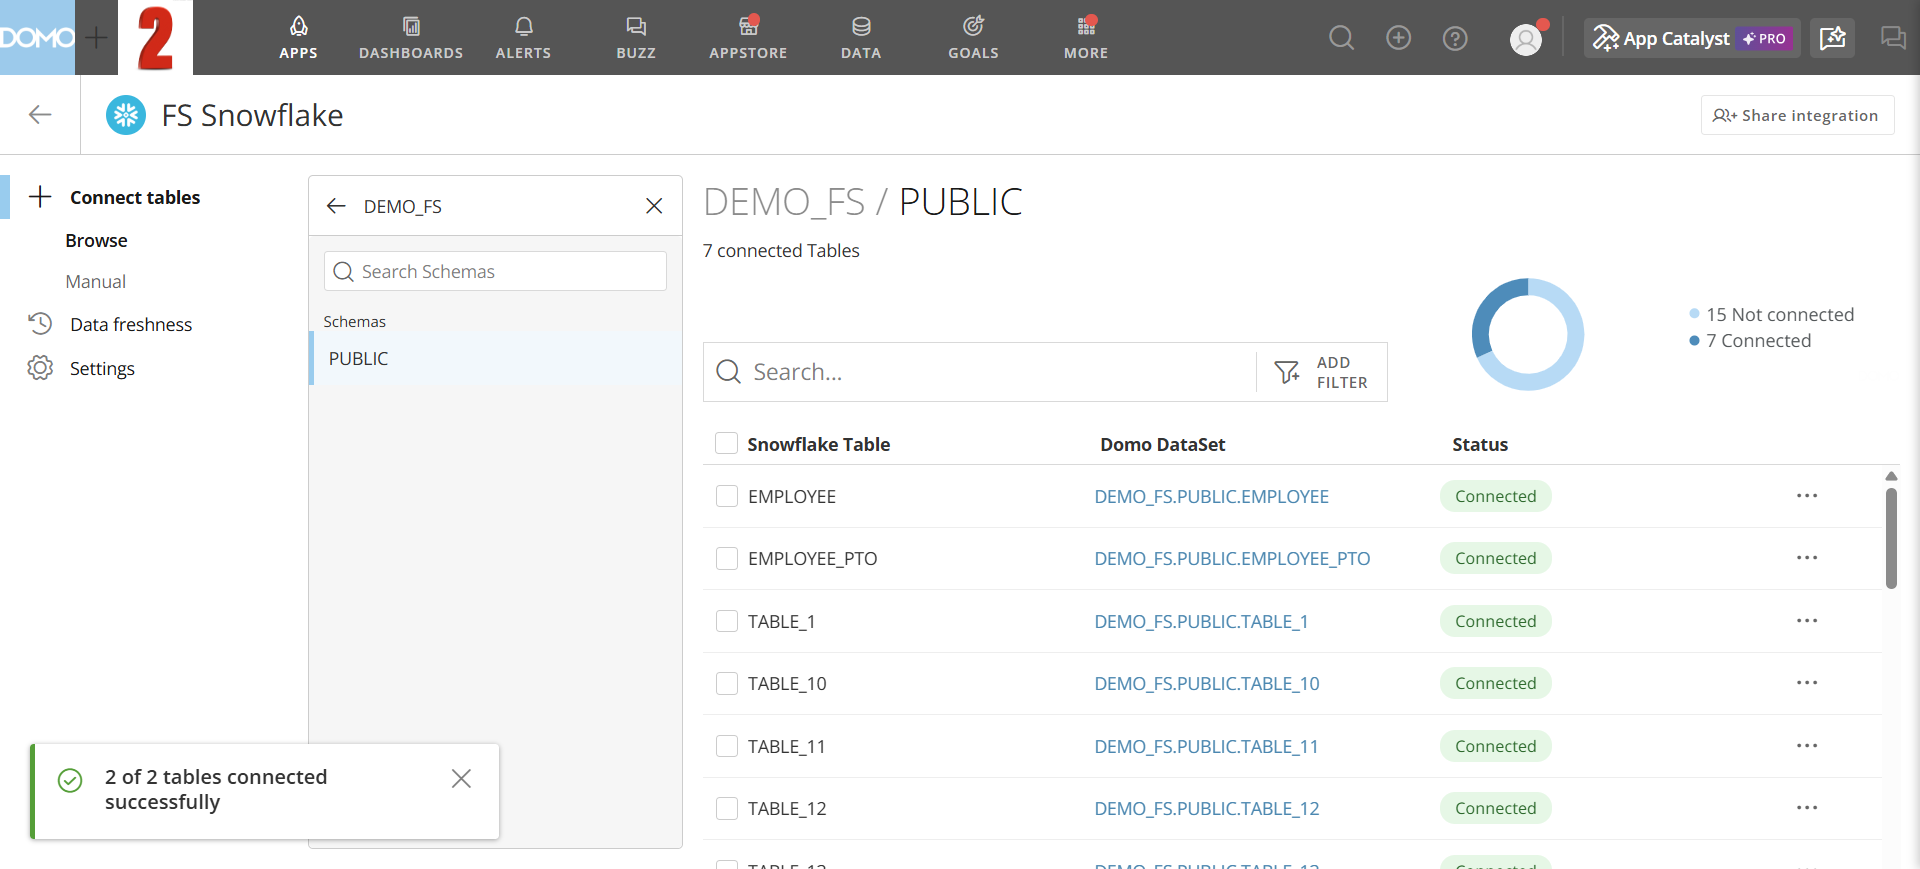Select the PUBLIC schema
Image resolution: width=1920 pixels, height=869 pixels.
pos(496,358)
